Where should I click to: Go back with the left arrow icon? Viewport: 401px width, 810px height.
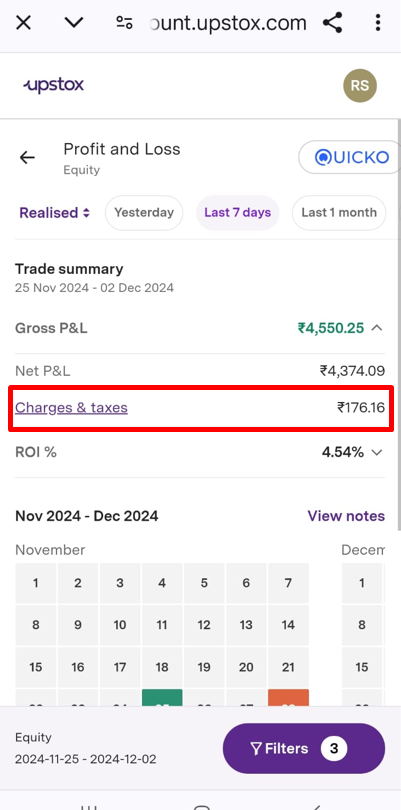pyautogui.click(x=27, y=158)
